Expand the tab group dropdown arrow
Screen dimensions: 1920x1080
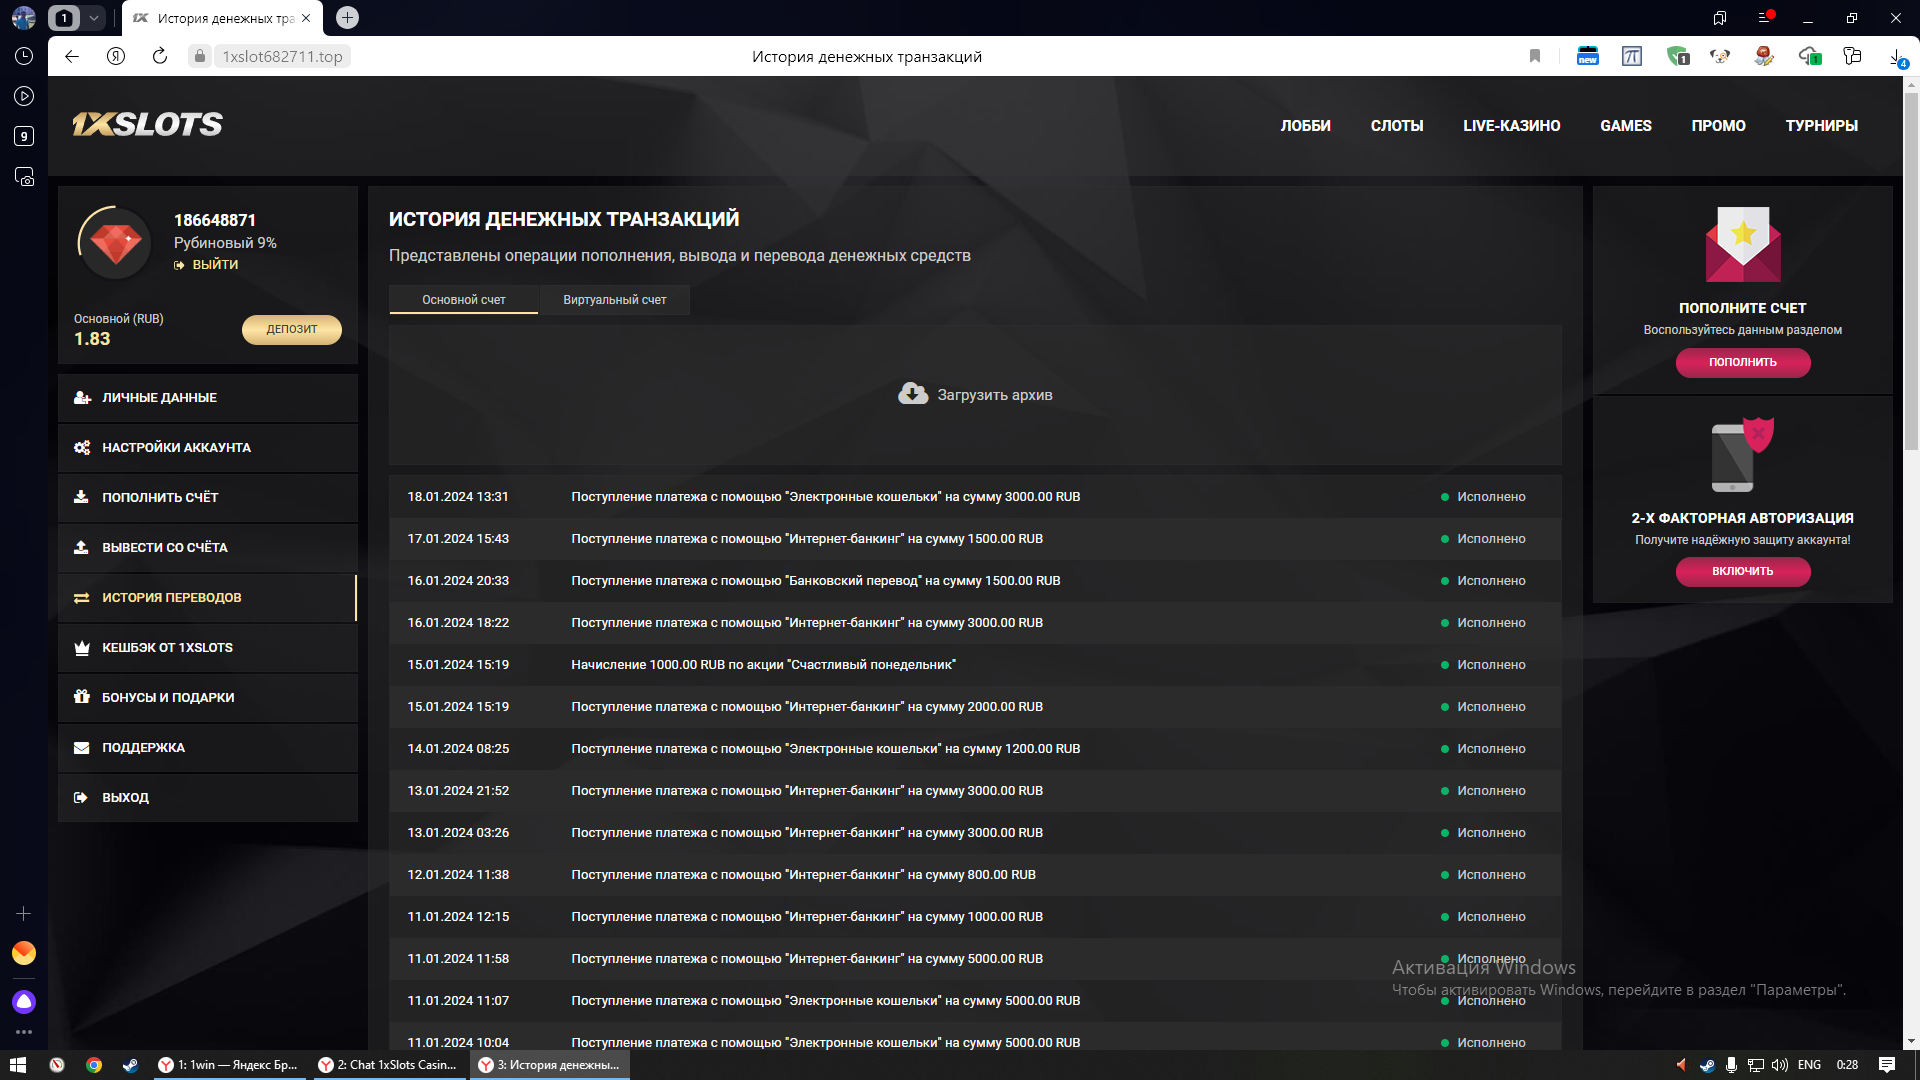[x=93, y=18]
